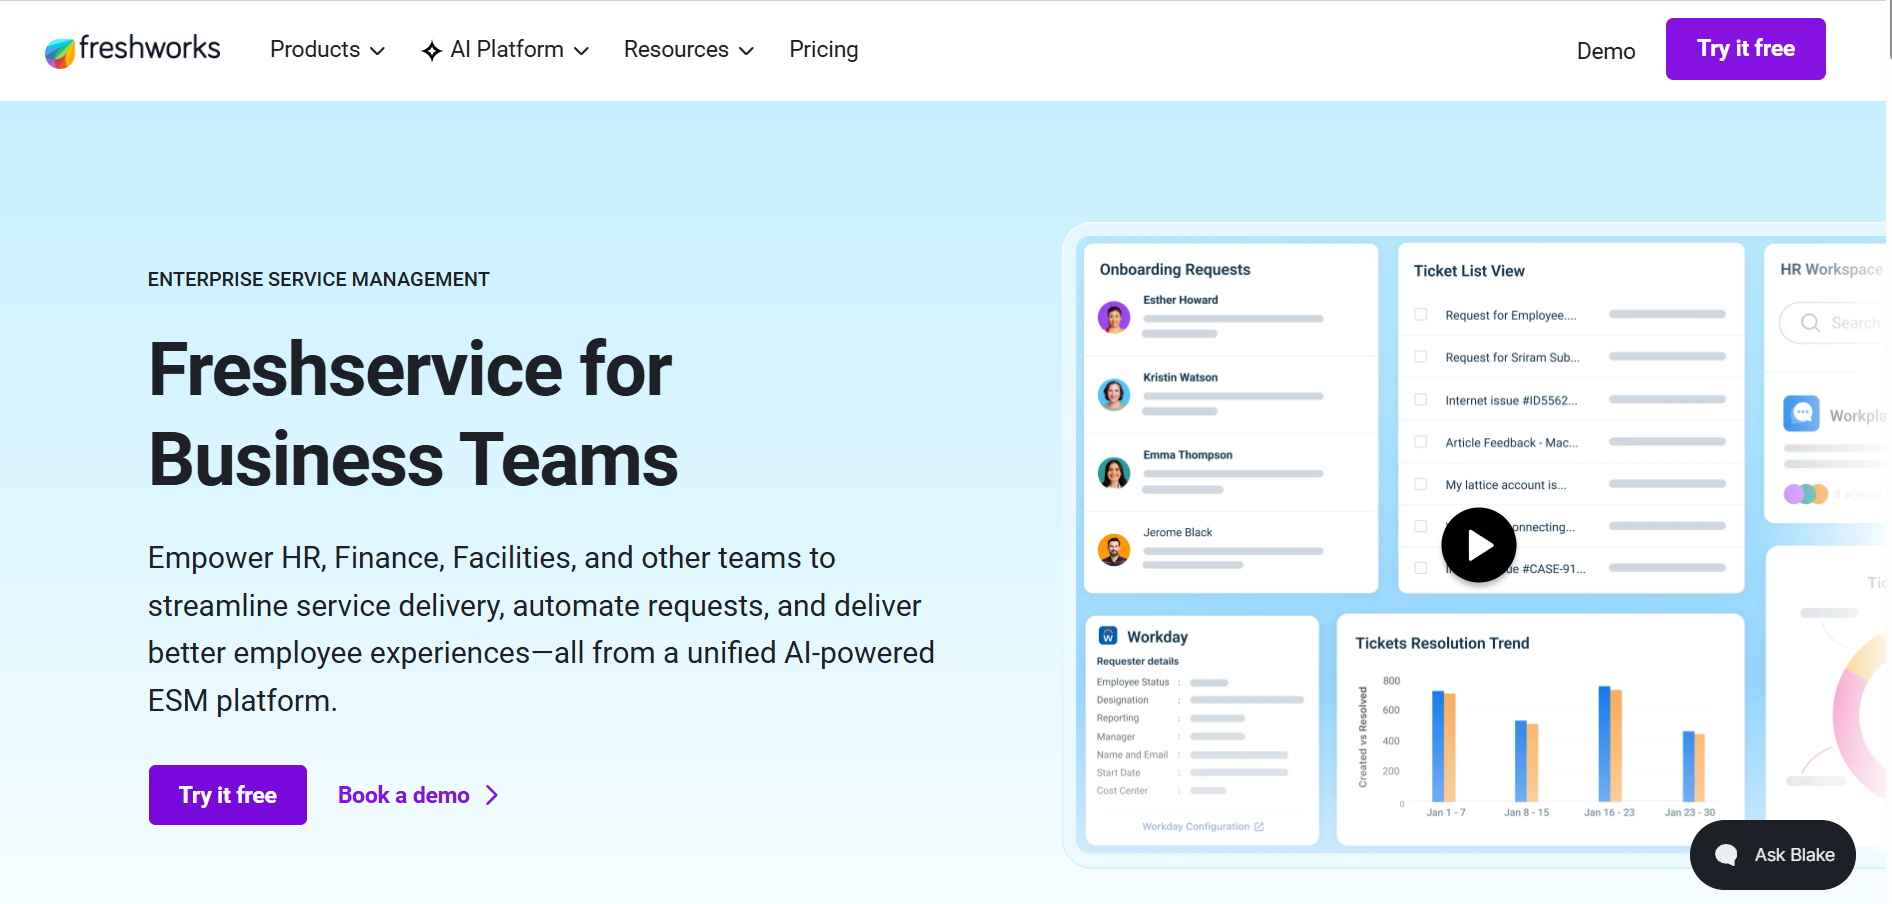The image size is (1892, 904).
Task: Click Esther Howard's avatar
Action: [x=1114, y=318]
